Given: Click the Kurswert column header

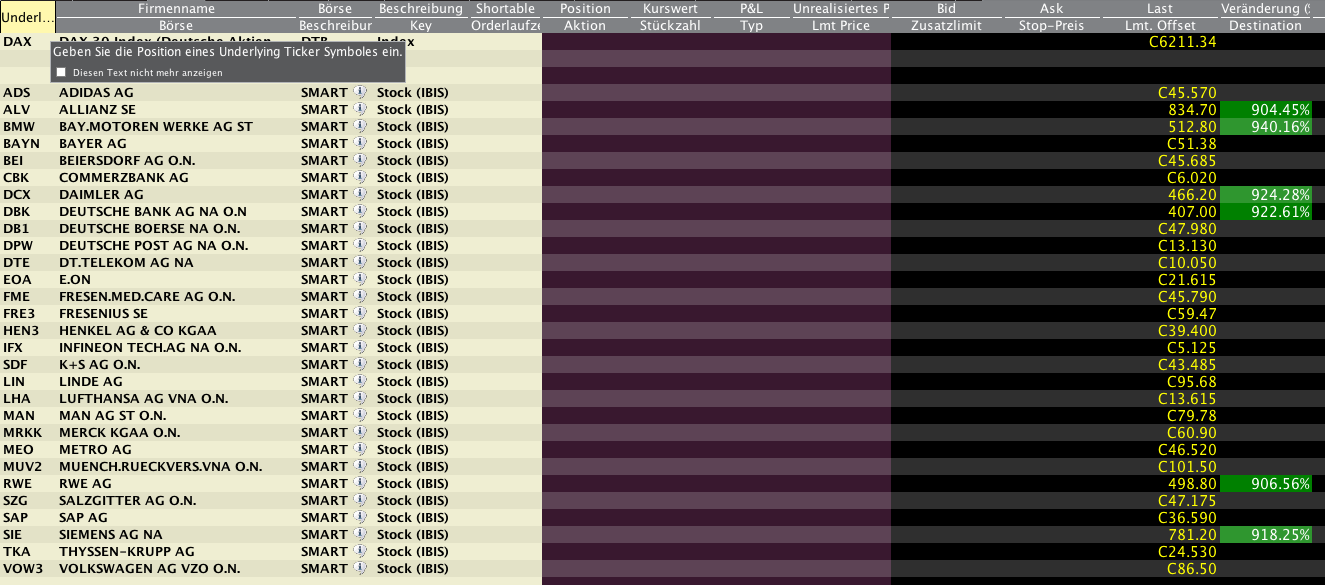Looking at the screenshot, I should (670, 8).
